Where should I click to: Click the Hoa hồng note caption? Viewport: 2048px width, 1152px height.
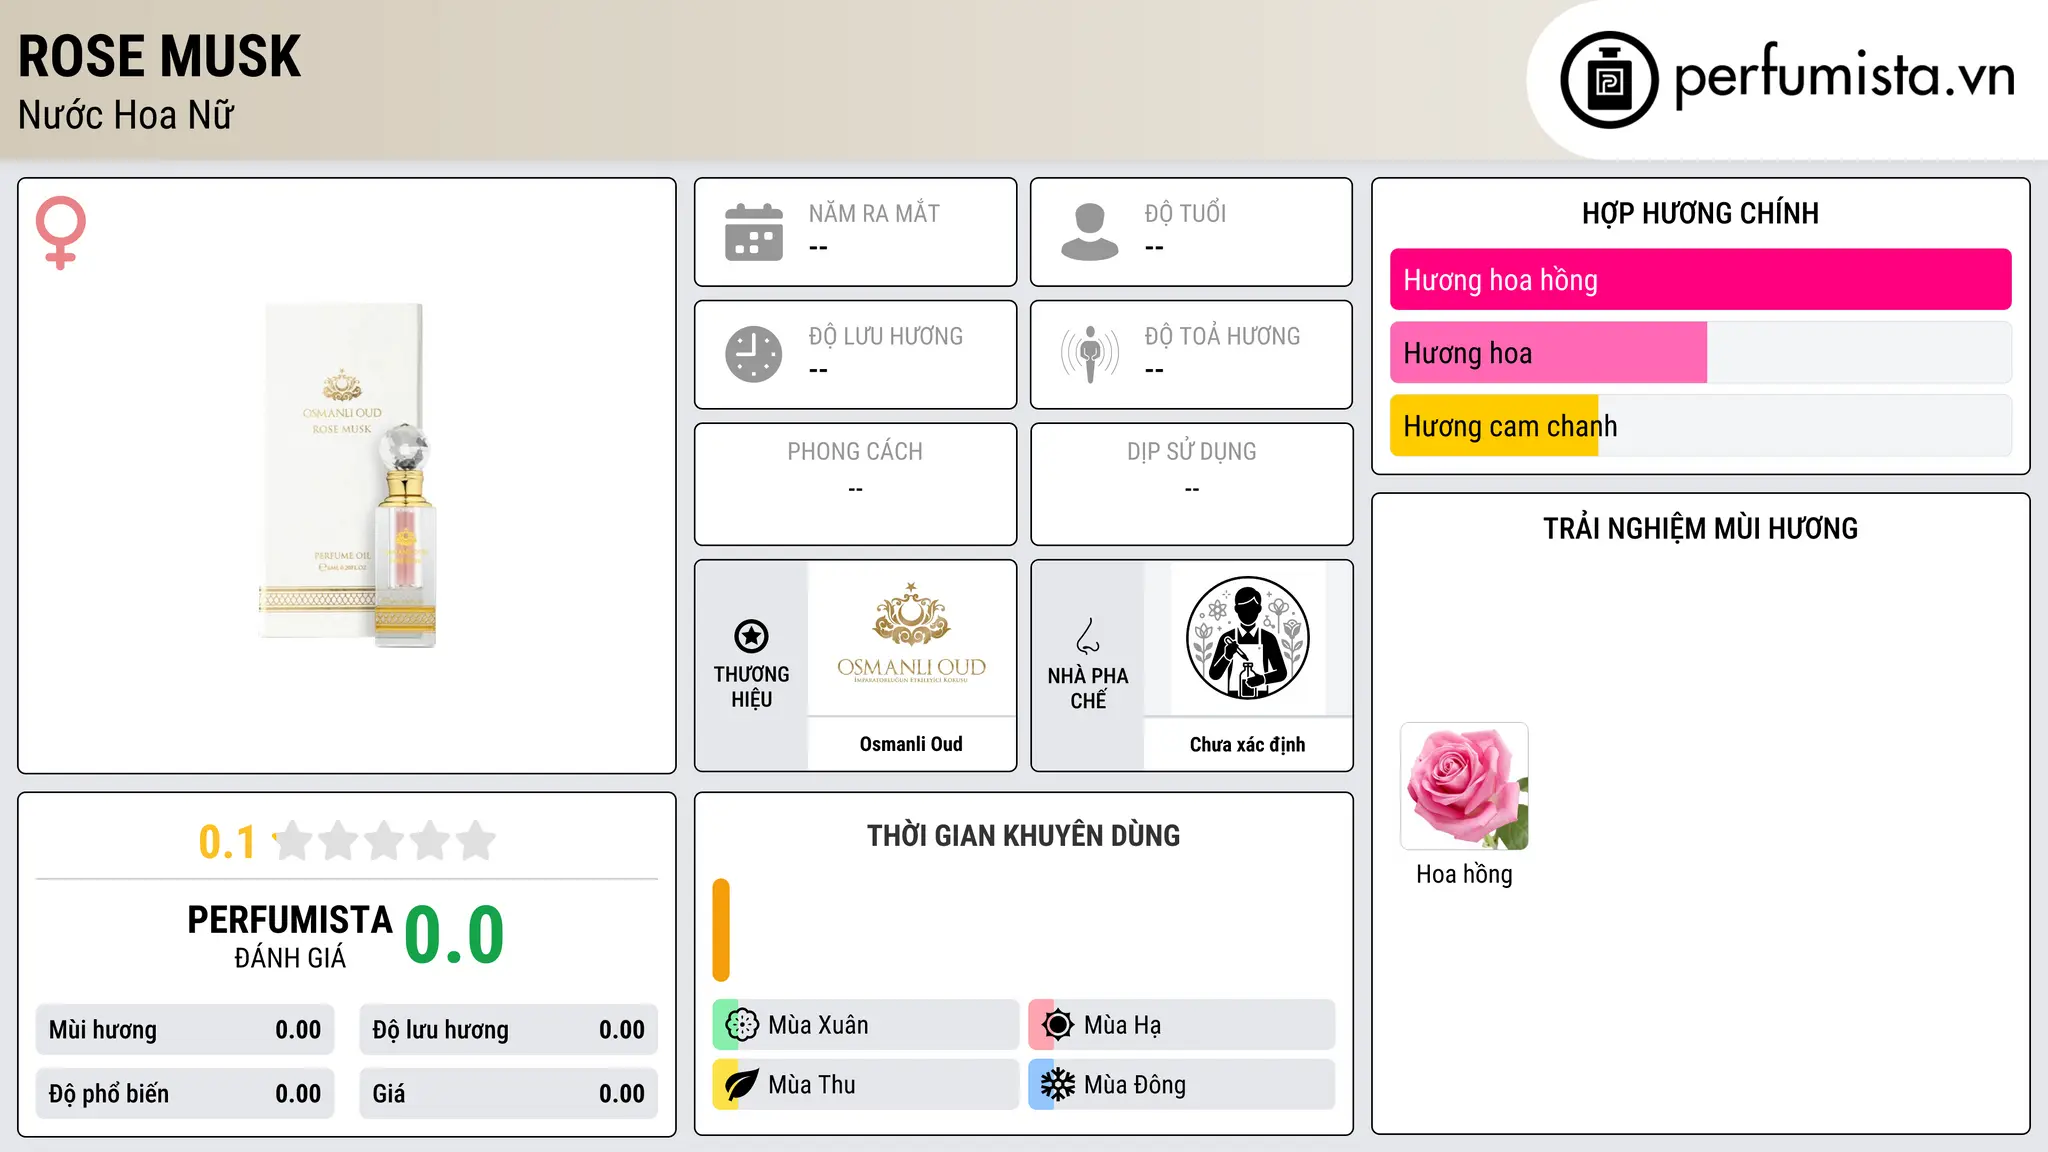[1464, 874]
